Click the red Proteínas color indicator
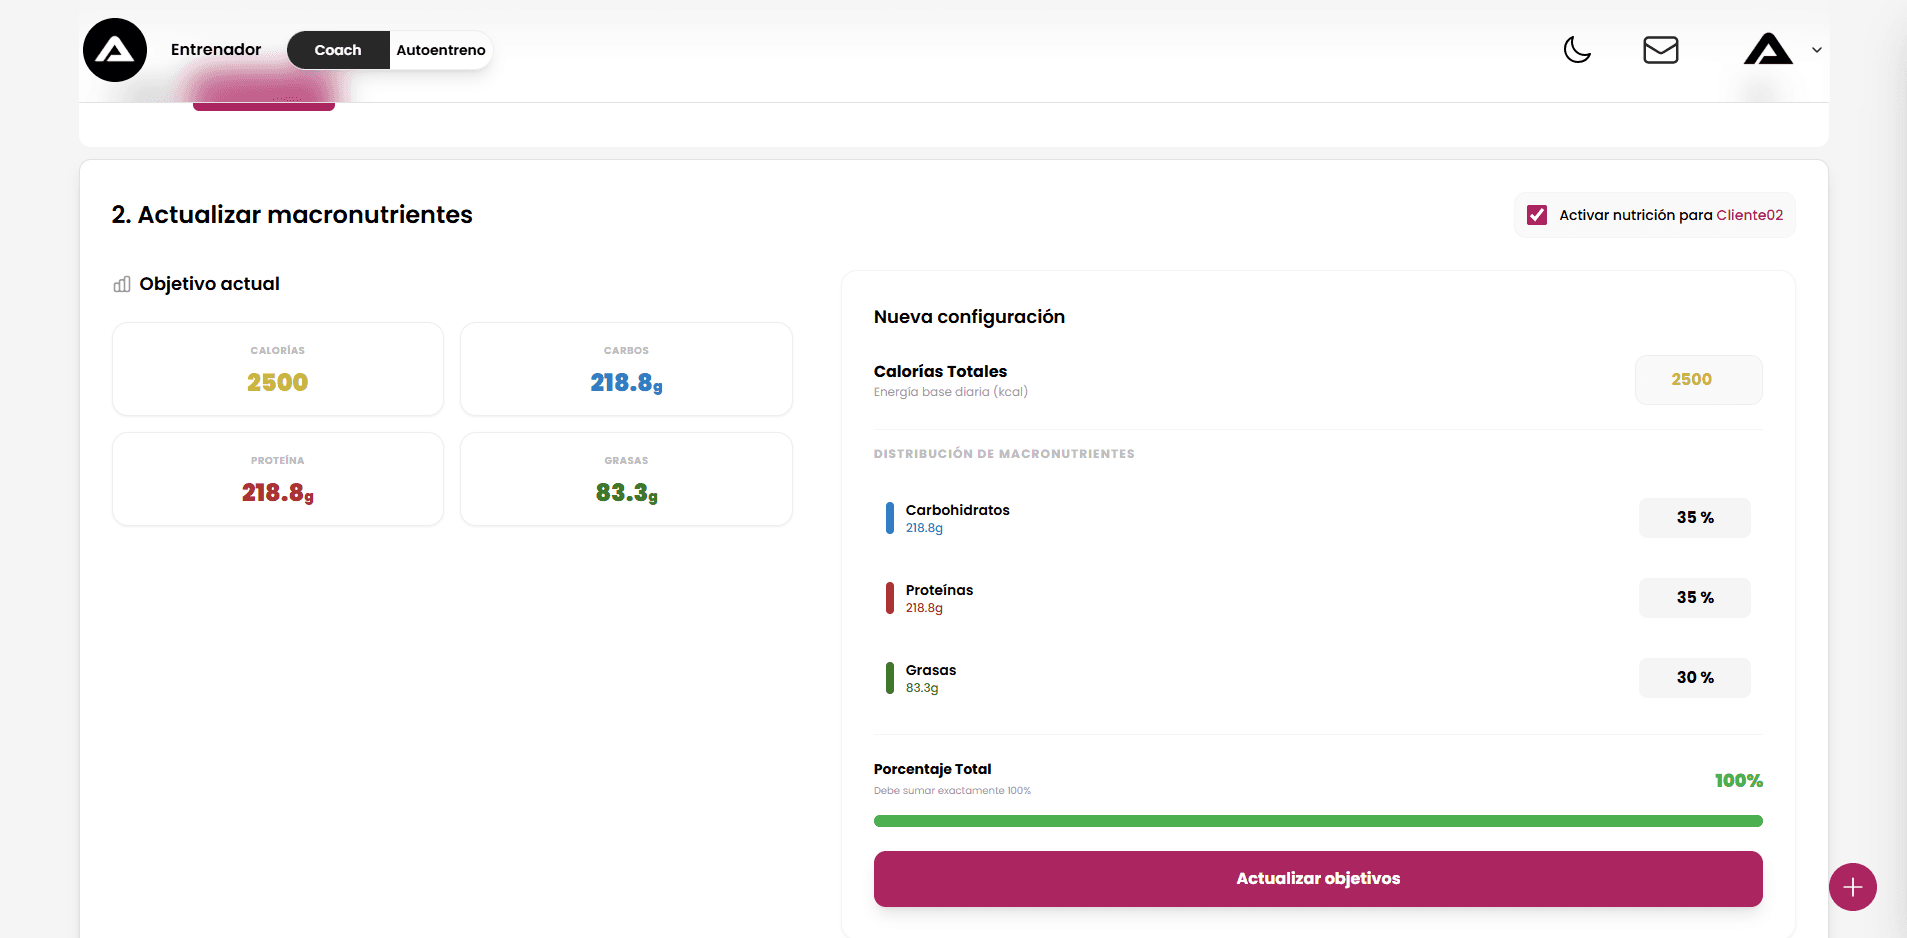 pyautogui.click(x=889, y=598)
